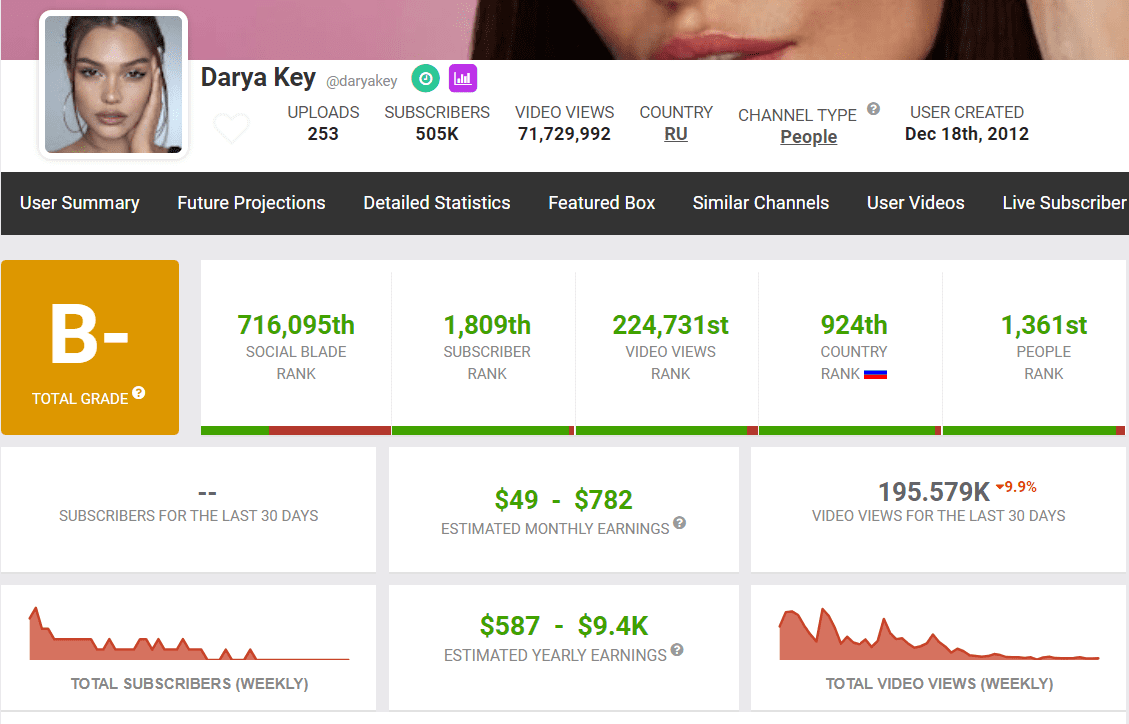This screenshot has height=724, width=1129.
Task: Click the 1,361st people rank value
Action: point(1044,325)
